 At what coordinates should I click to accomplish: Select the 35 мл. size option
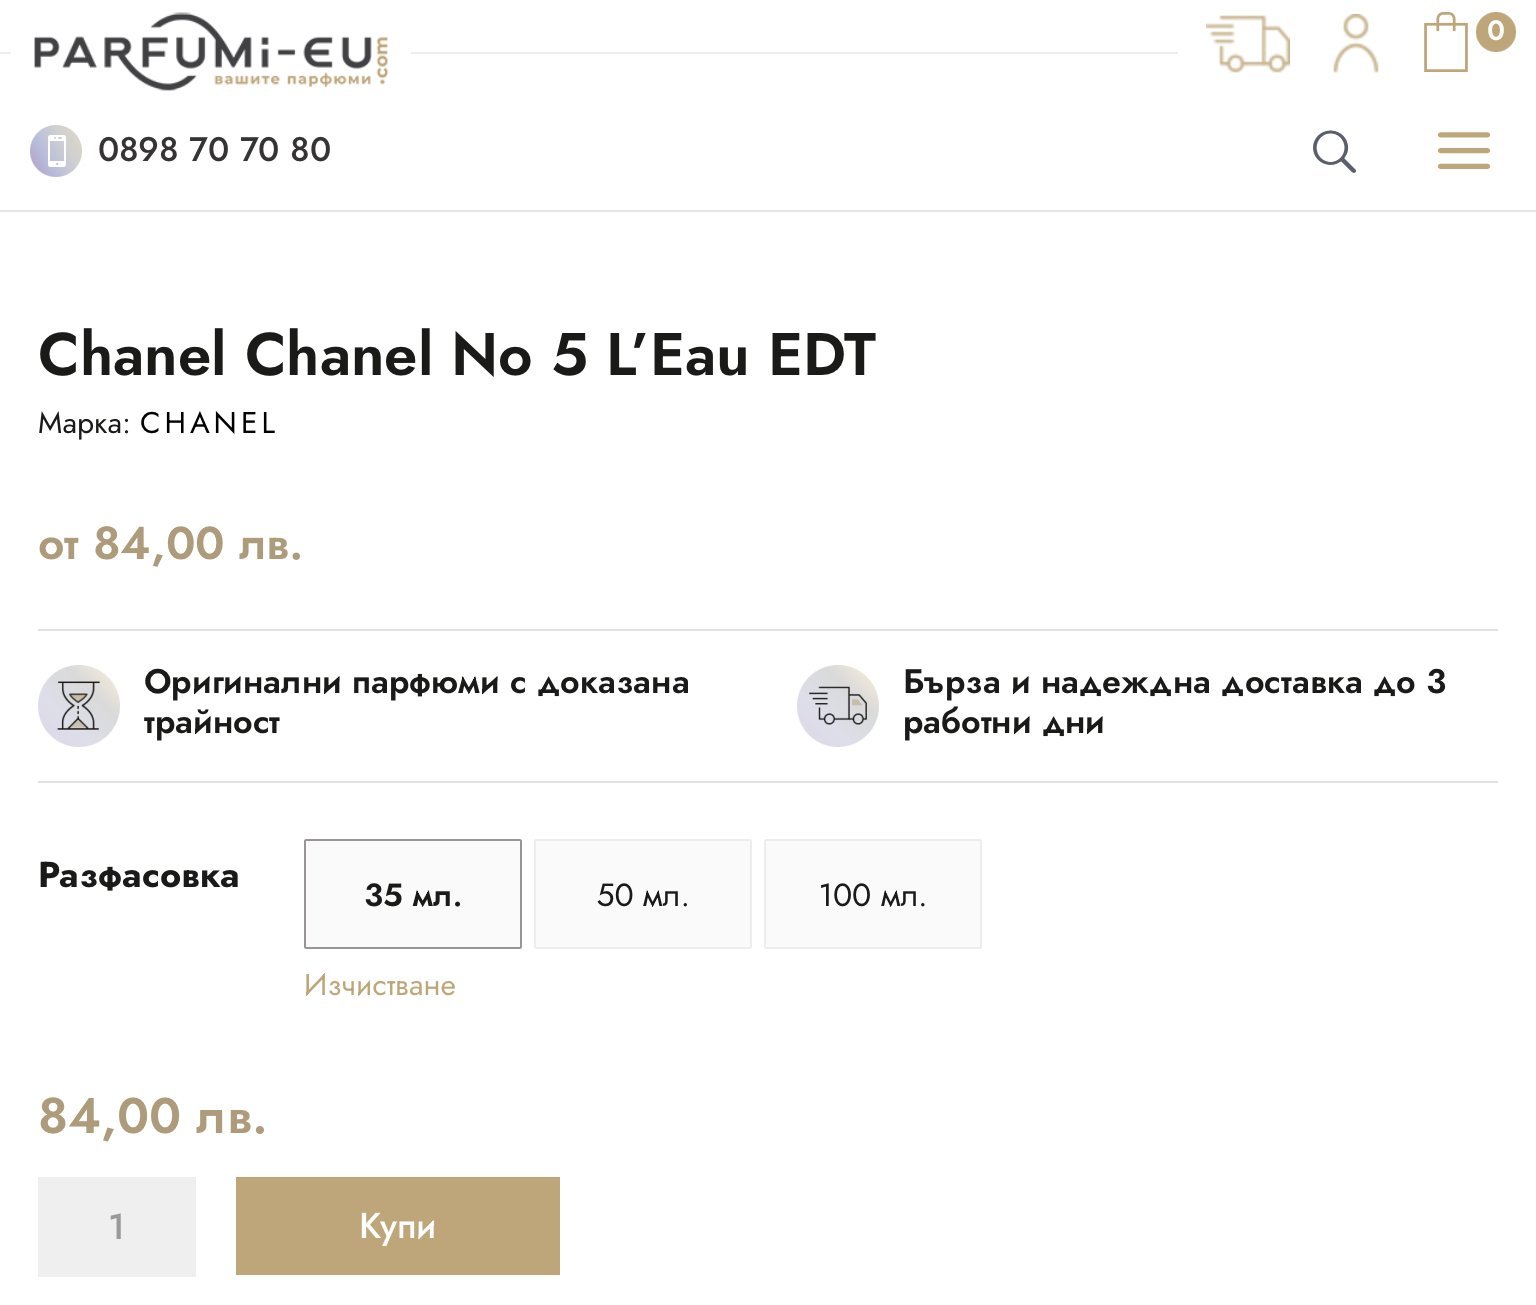coord(413,894)
